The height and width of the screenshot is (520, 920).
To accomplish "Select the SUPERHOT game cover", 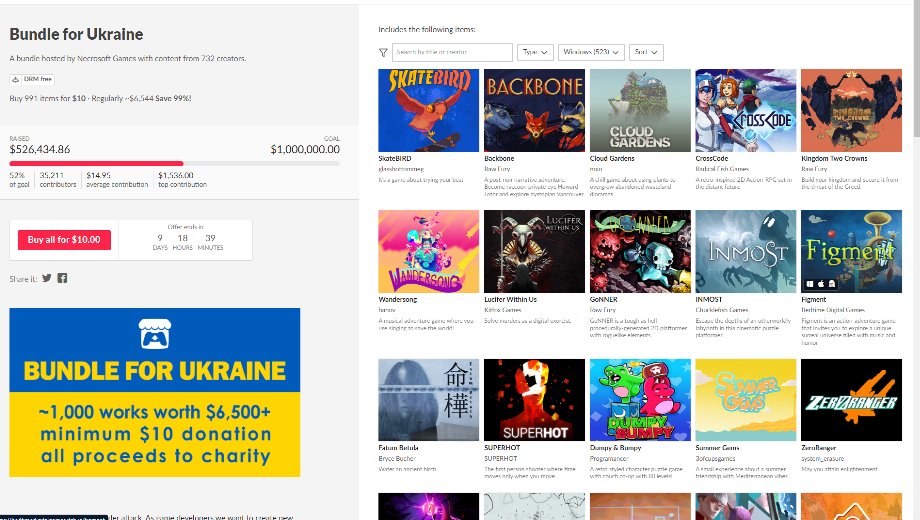I will (534, 400).
